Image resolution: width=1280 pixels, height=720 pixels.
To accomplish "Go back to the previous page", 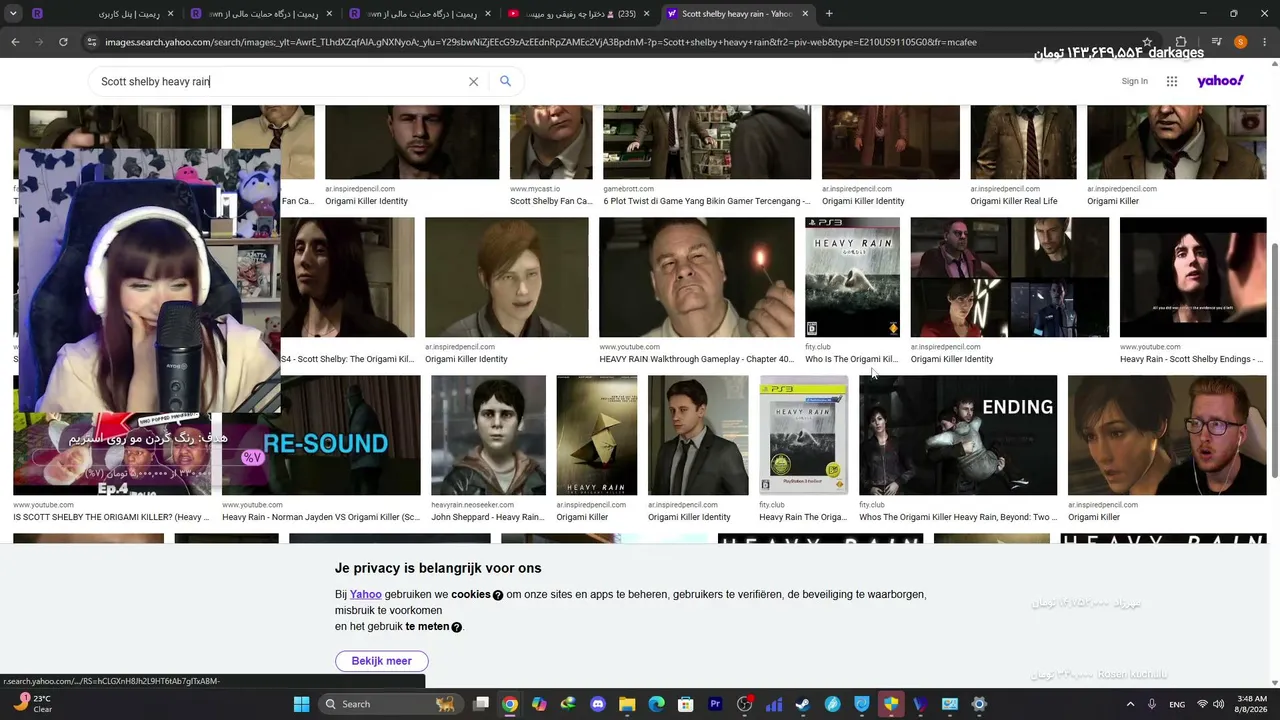I will click(x=15, y=42).
